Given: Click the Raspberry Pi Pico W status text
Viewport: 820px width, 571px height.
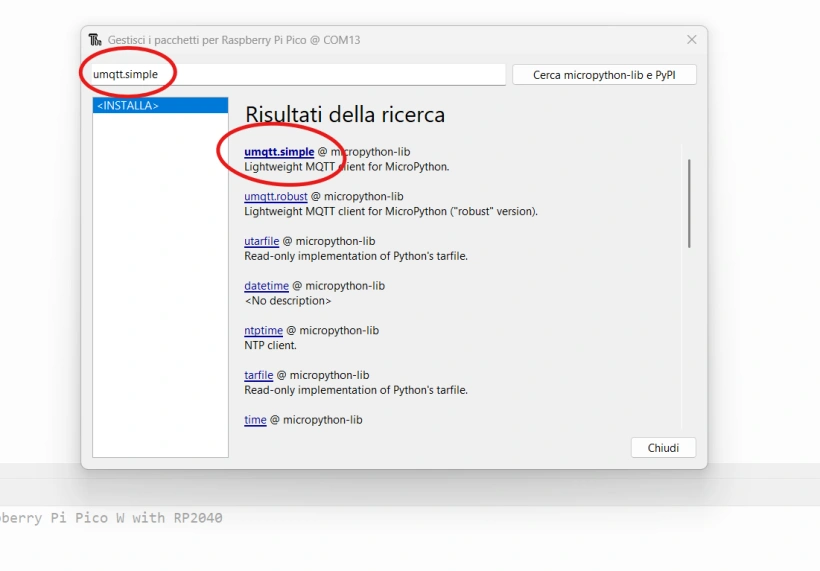Looking at the screenshot, I should pos(111,518).
